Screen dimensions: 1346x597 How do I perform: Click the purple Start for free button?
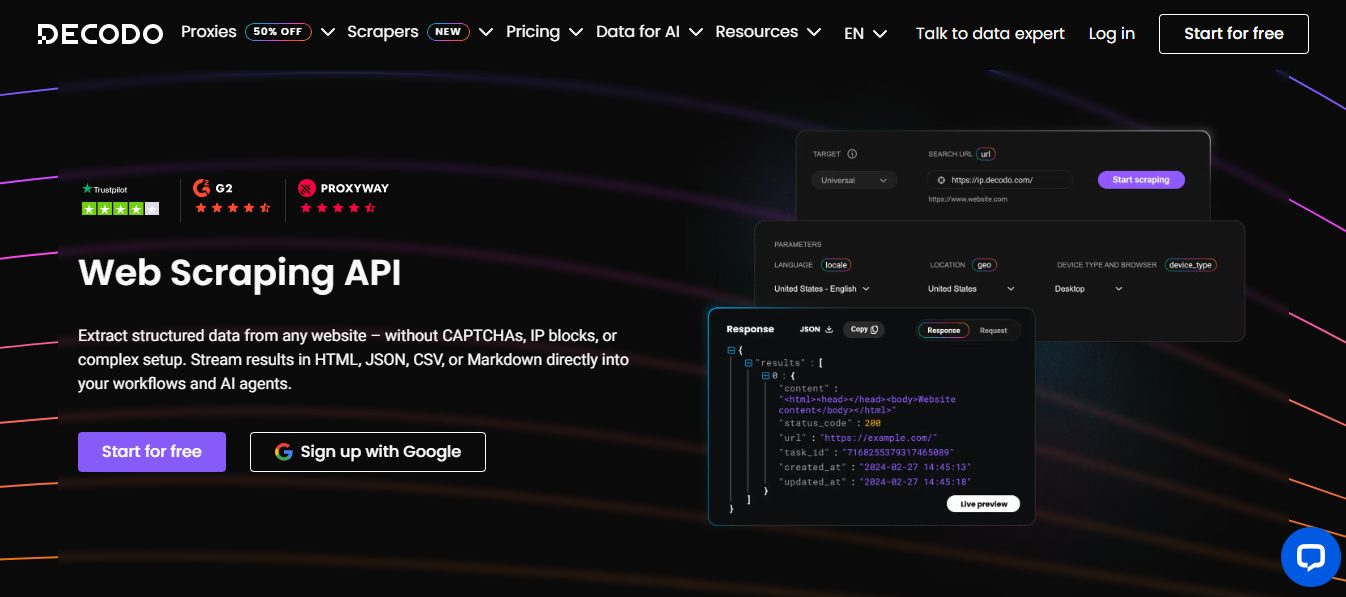point(152,452)
